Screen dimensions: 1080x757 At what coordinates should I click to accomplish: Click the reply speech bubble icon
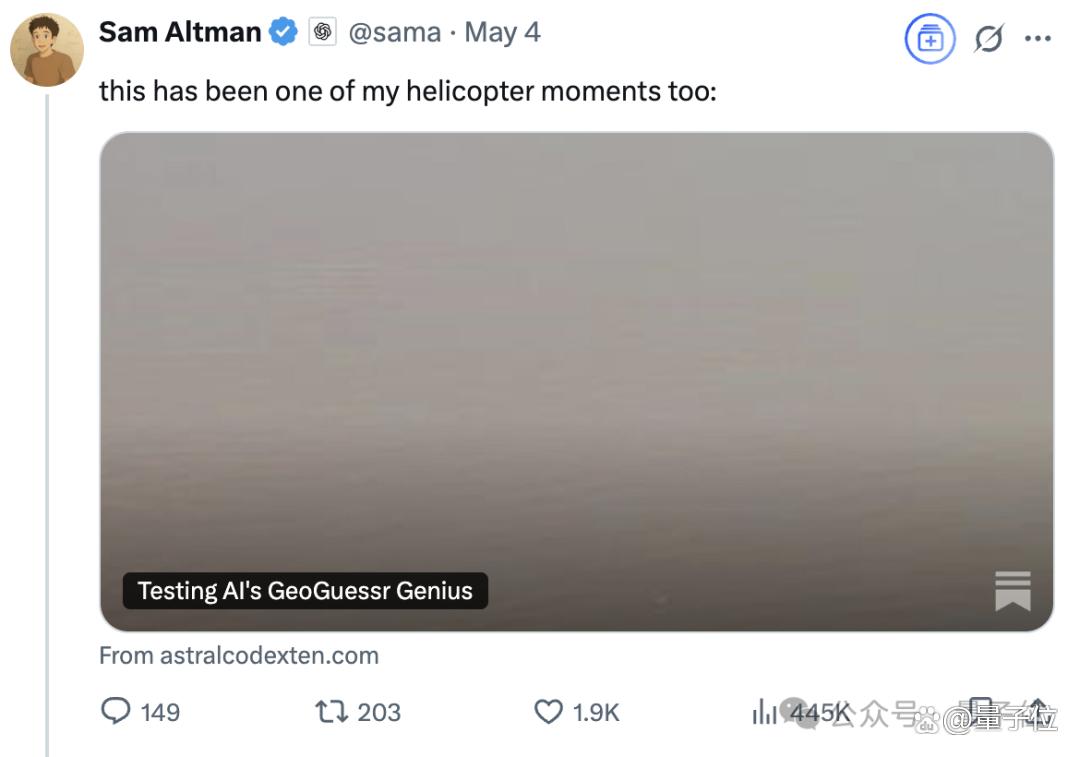coord(116,711)
